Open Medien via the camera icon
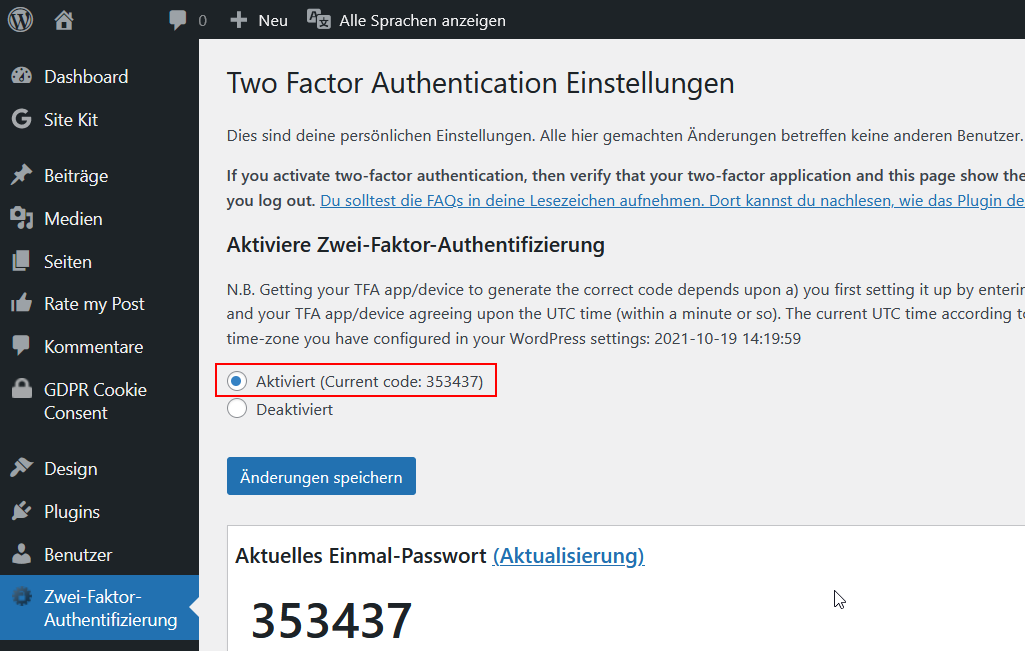 [x=22, y=218]
